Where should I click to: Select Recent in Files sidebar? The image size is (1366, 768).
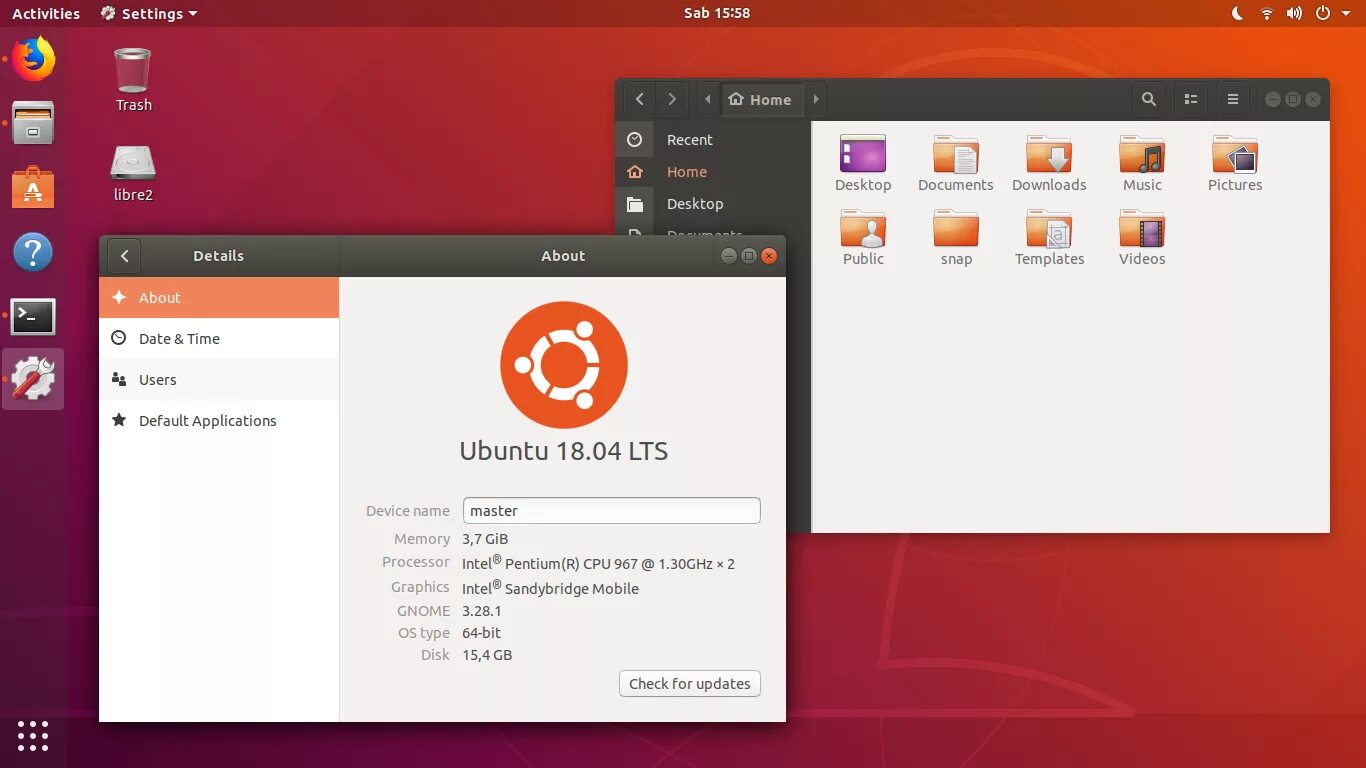click(x=712, y=140)
